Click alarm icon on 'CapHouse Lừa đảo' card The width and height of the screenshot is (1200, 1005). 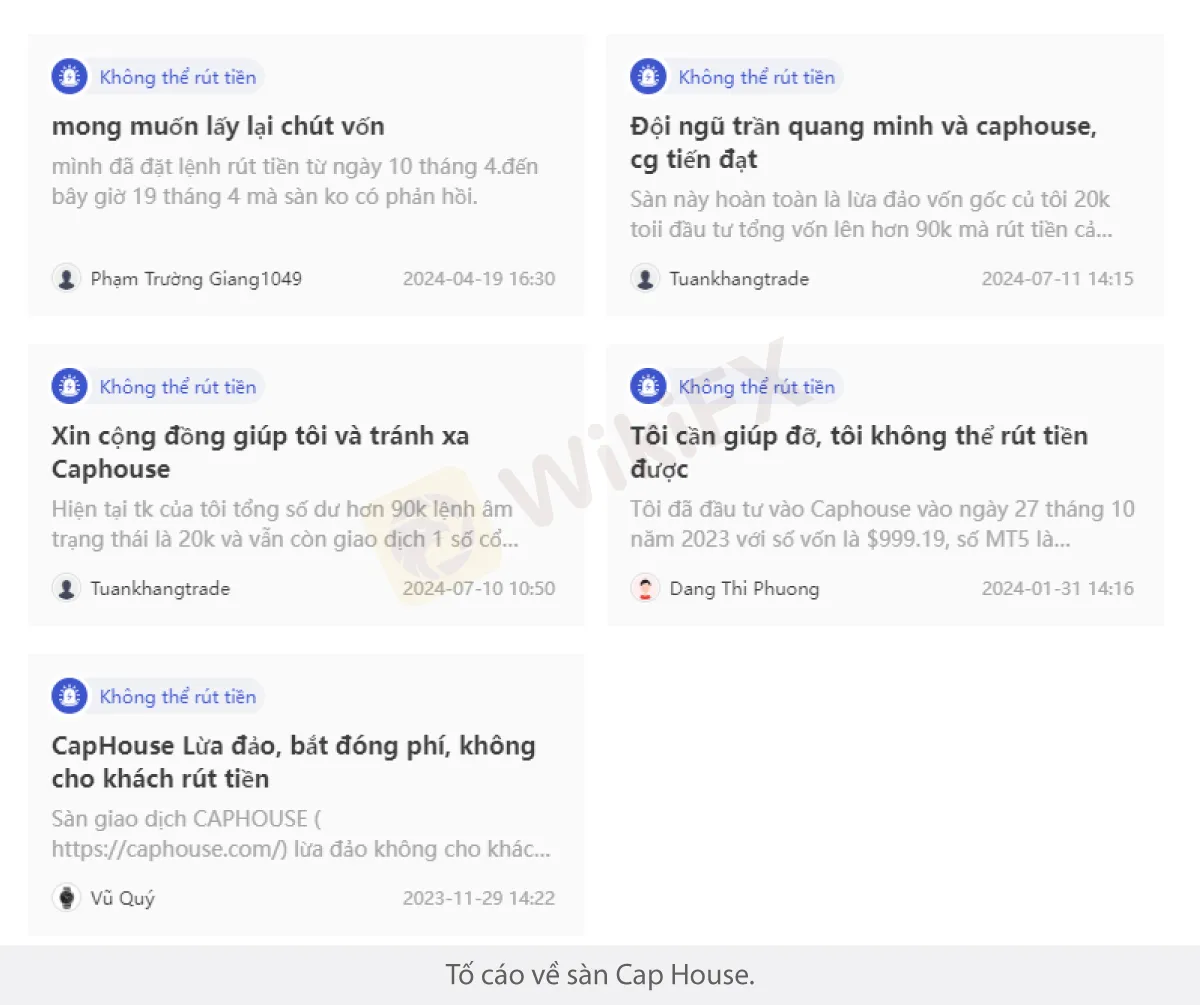[69, 697]
